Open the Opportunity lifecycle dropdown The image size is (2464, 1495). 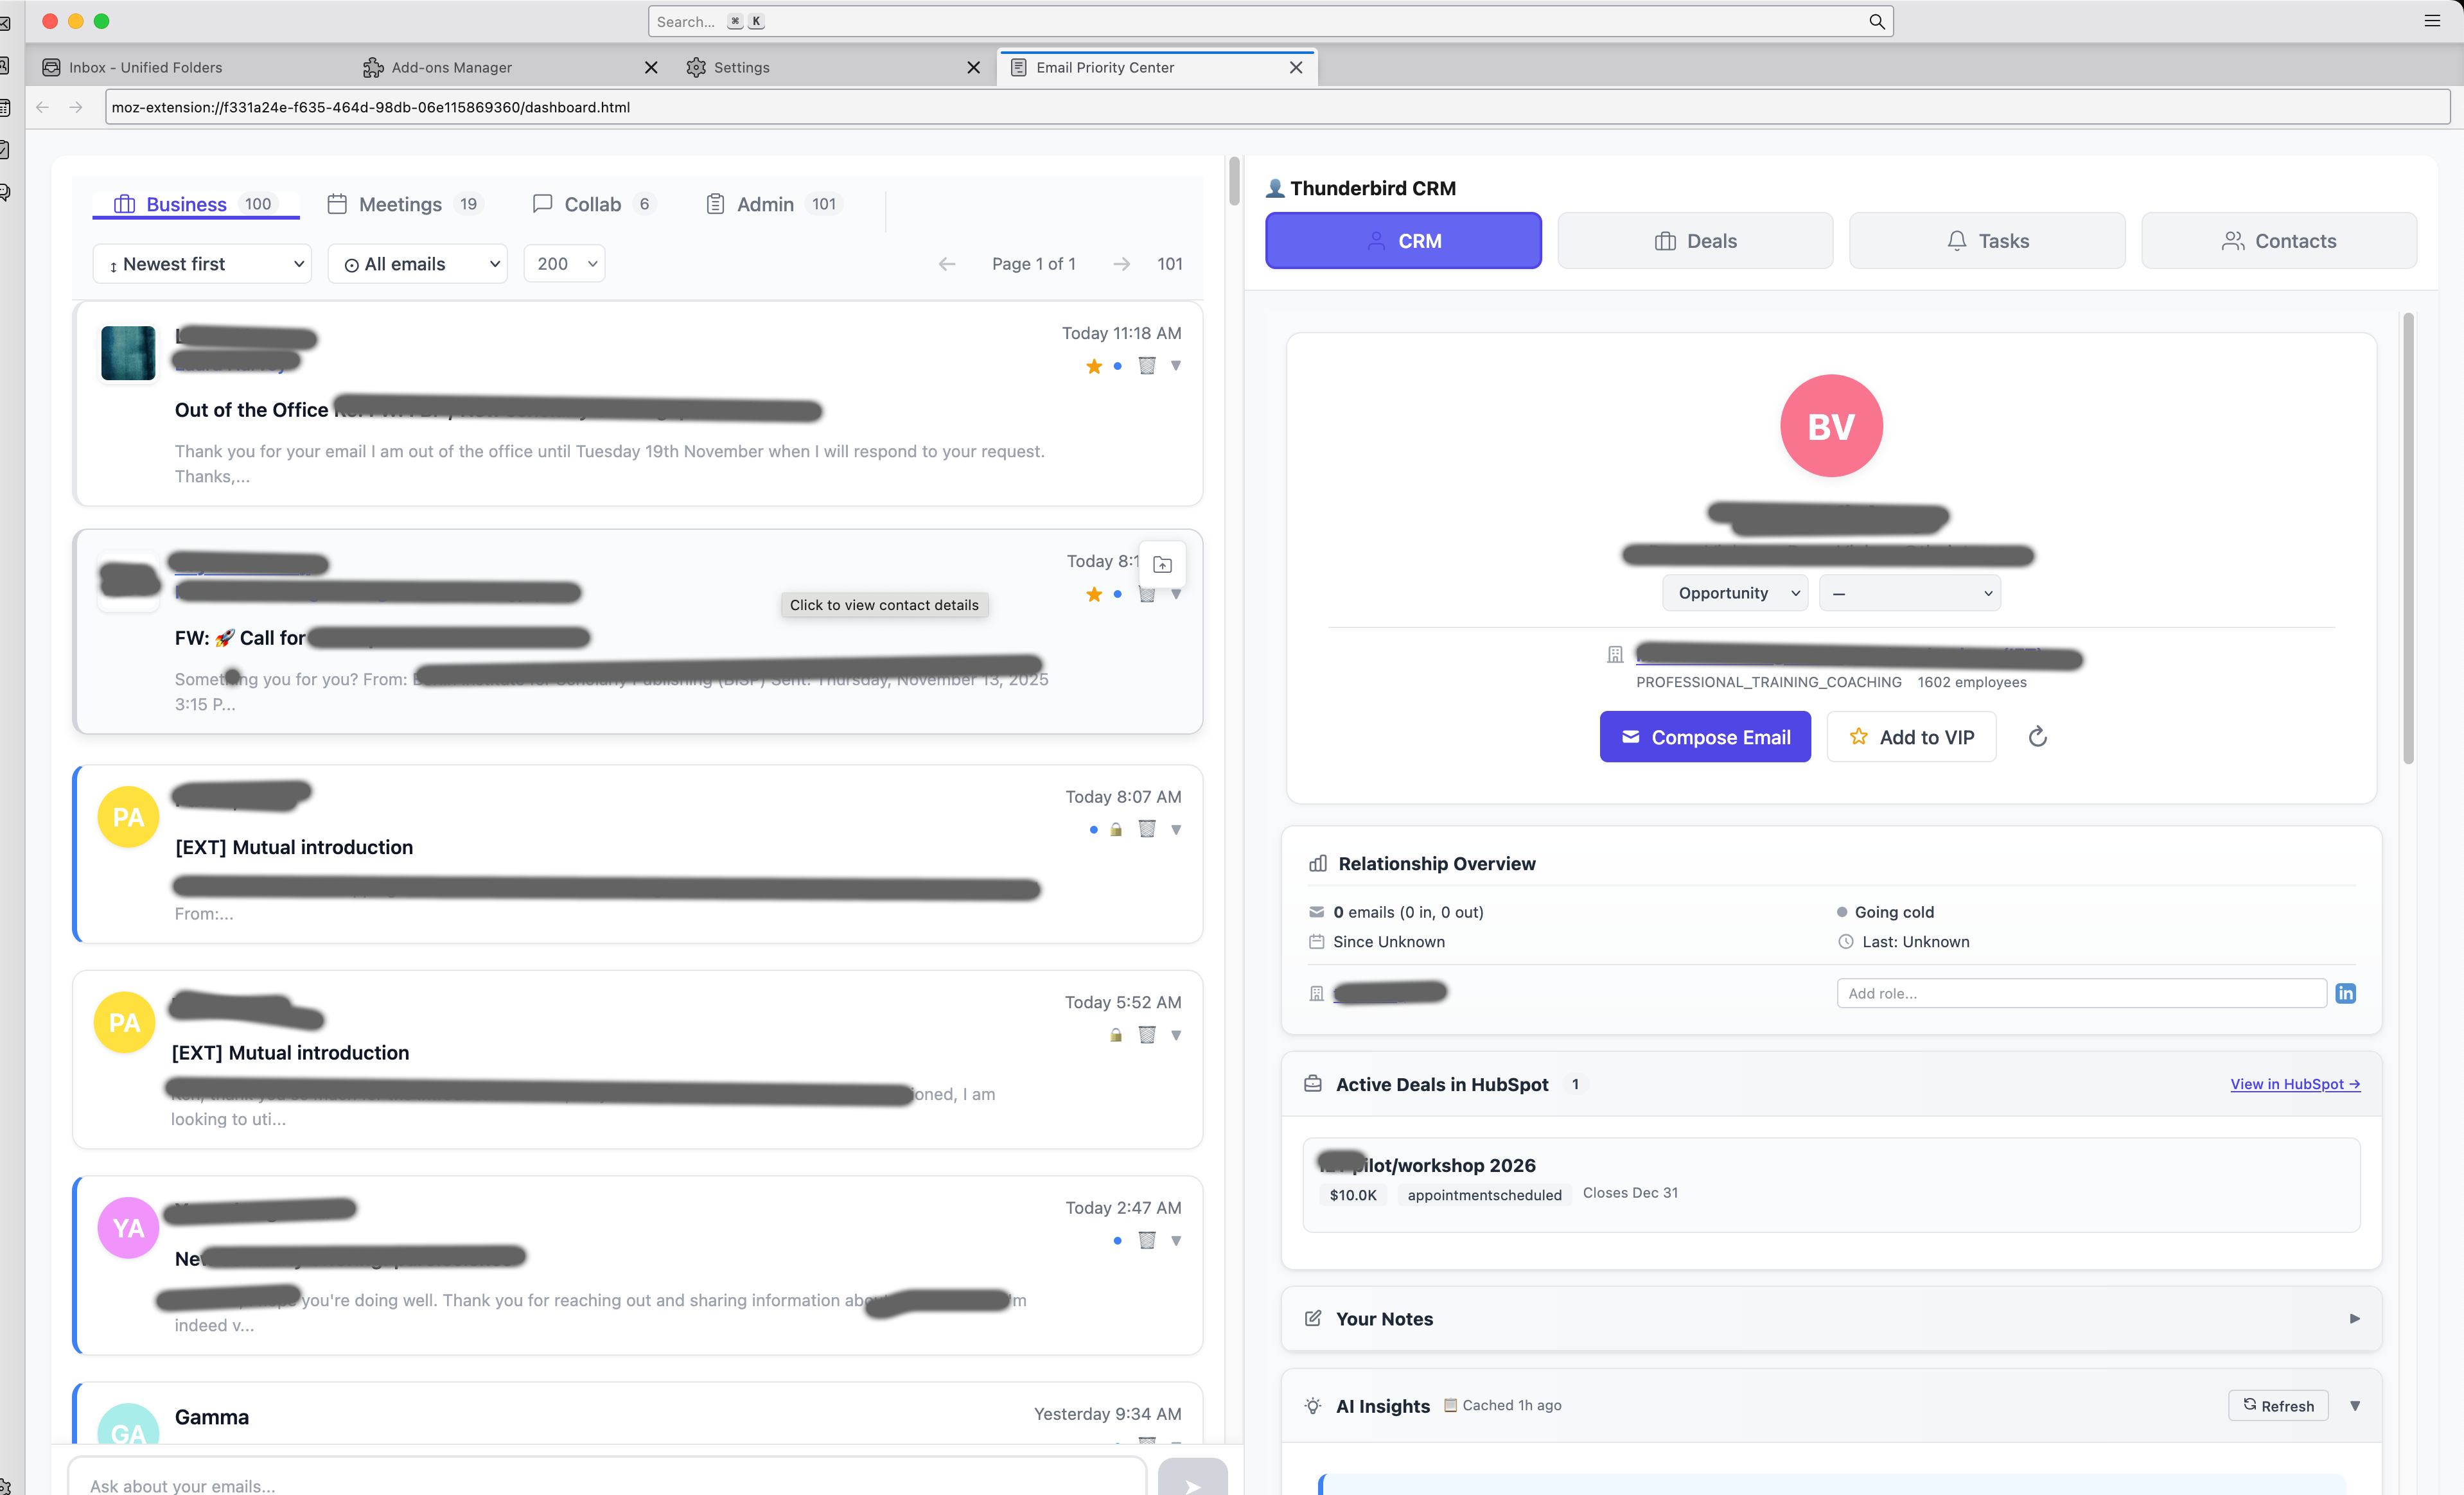[x=1735, y=593]
